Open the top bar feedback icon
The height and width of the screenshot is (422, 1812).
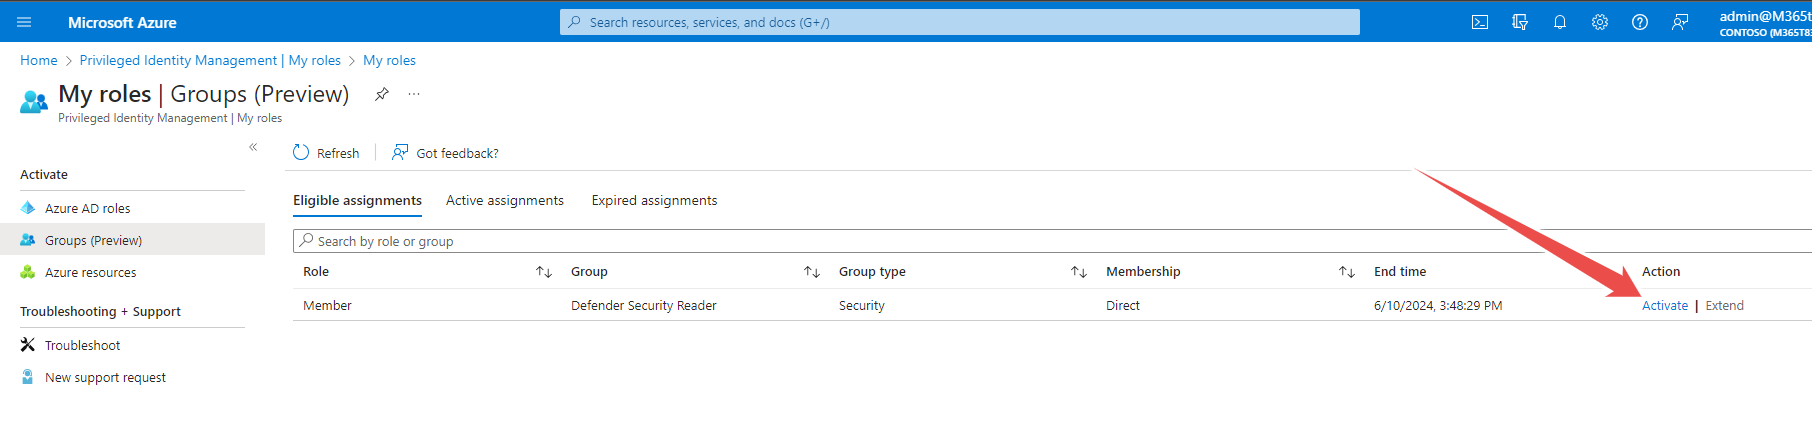1680,22
